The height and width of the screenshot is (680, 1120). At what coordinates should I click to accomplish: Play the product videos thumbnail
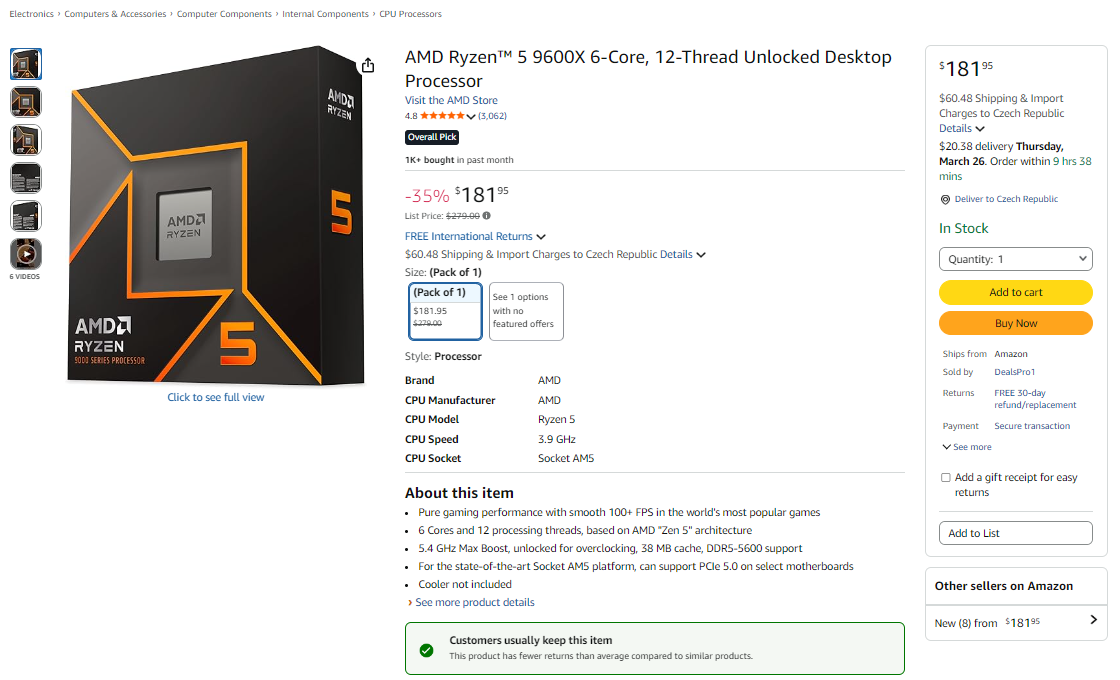(x=26, y=254)
